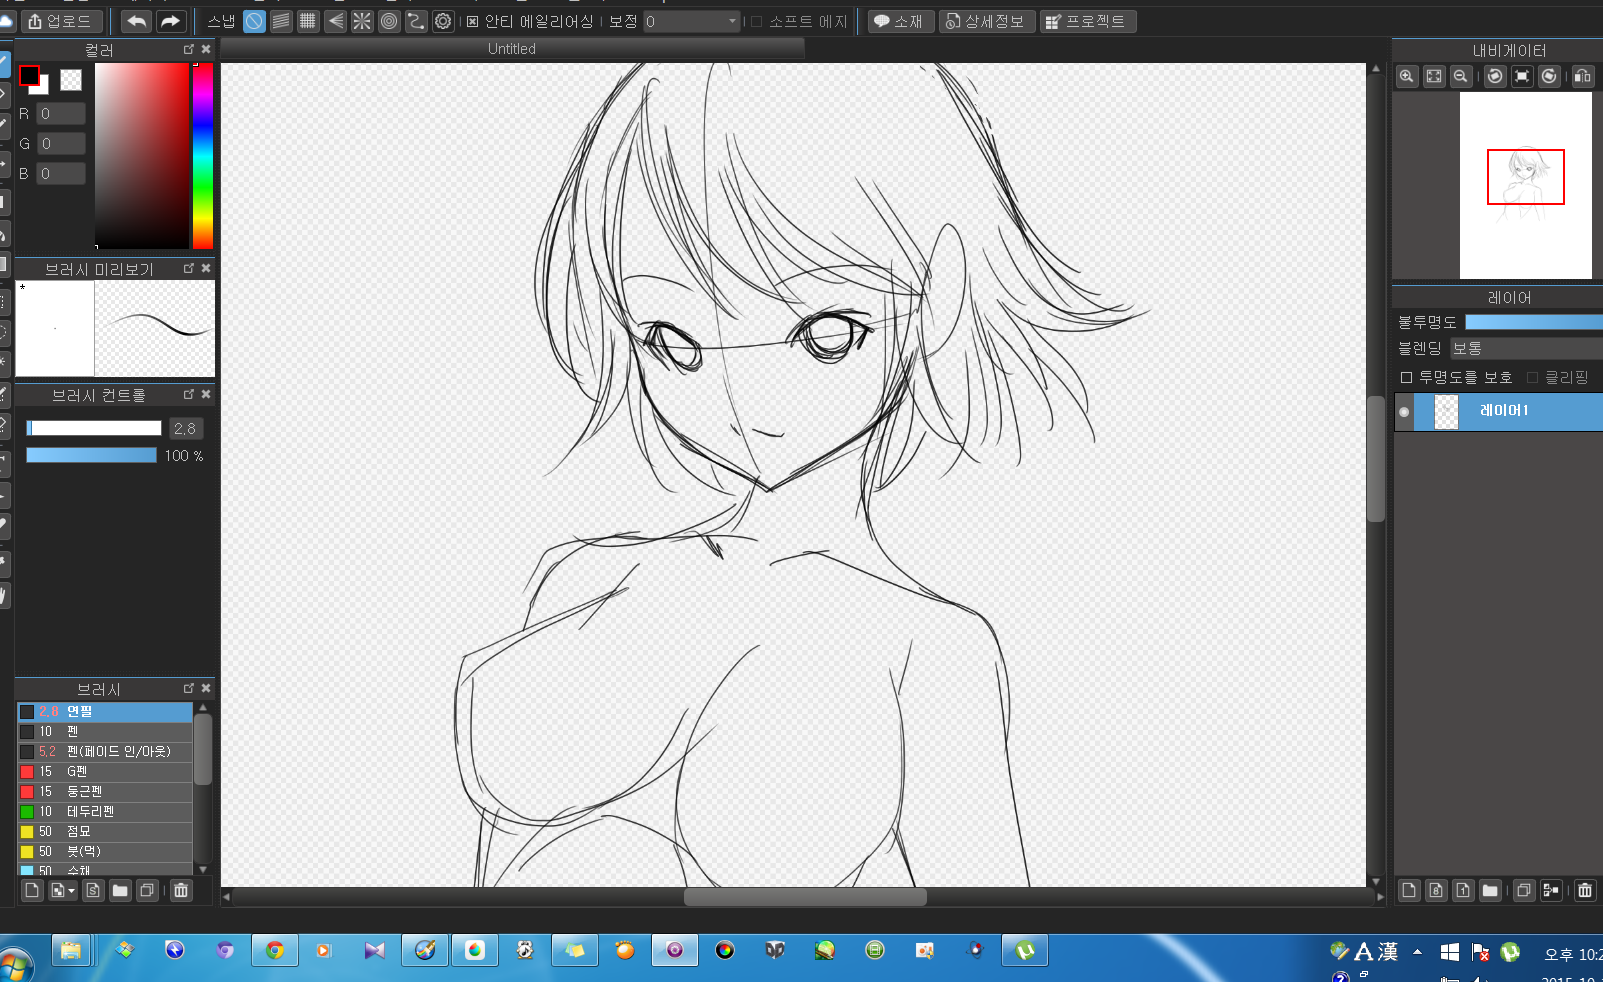The width and height of the screenshot is (1603, 982).
Task: Click the 상세정보 button
Action: (x=986, y=21)
